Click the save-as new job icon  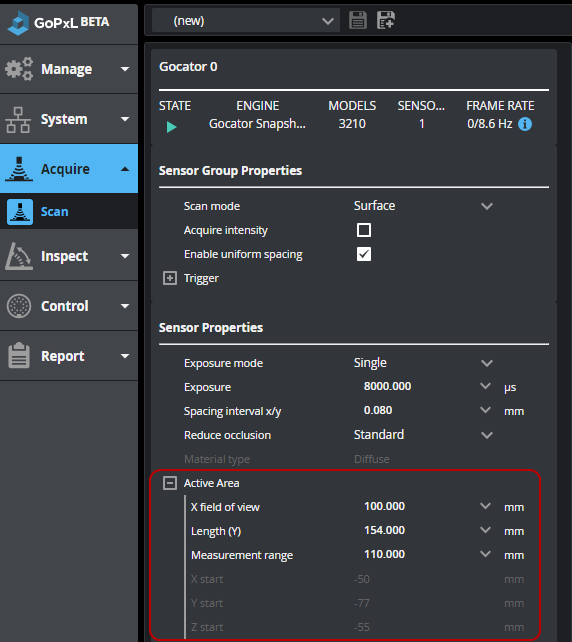pyautogui.click(x=386, y=20)
